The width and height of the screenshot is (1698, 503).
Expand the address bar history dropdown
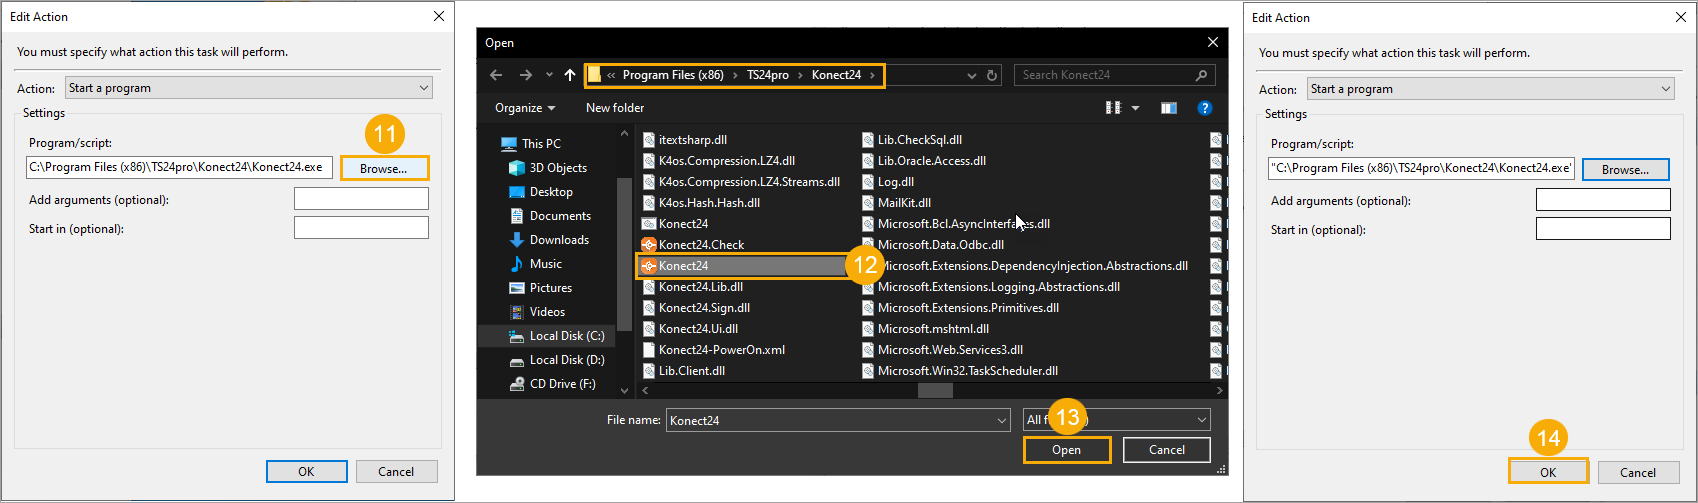point(972,75)
